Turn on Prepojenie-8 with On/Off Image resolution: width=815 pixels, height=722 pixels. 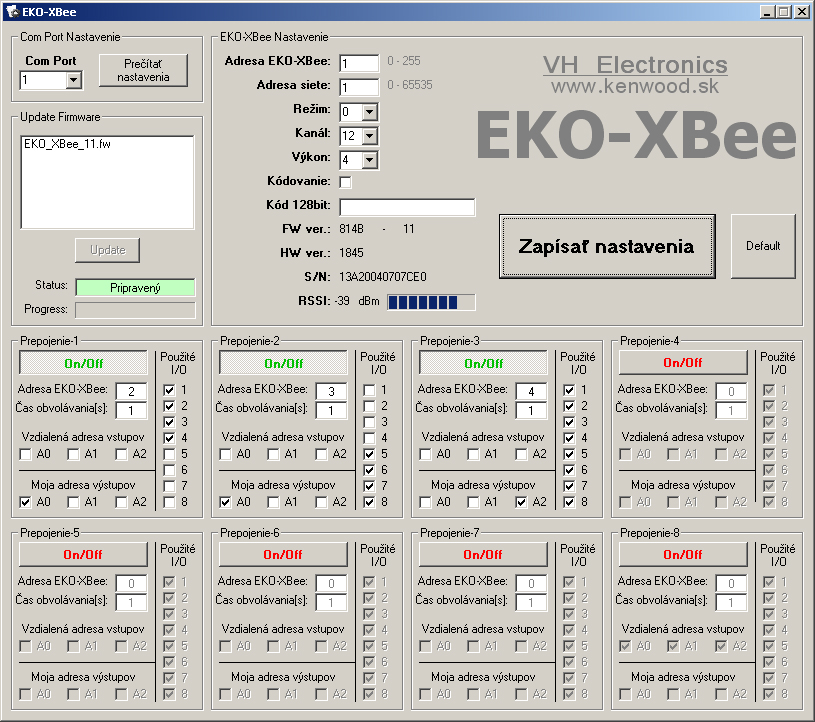[683, 555]
